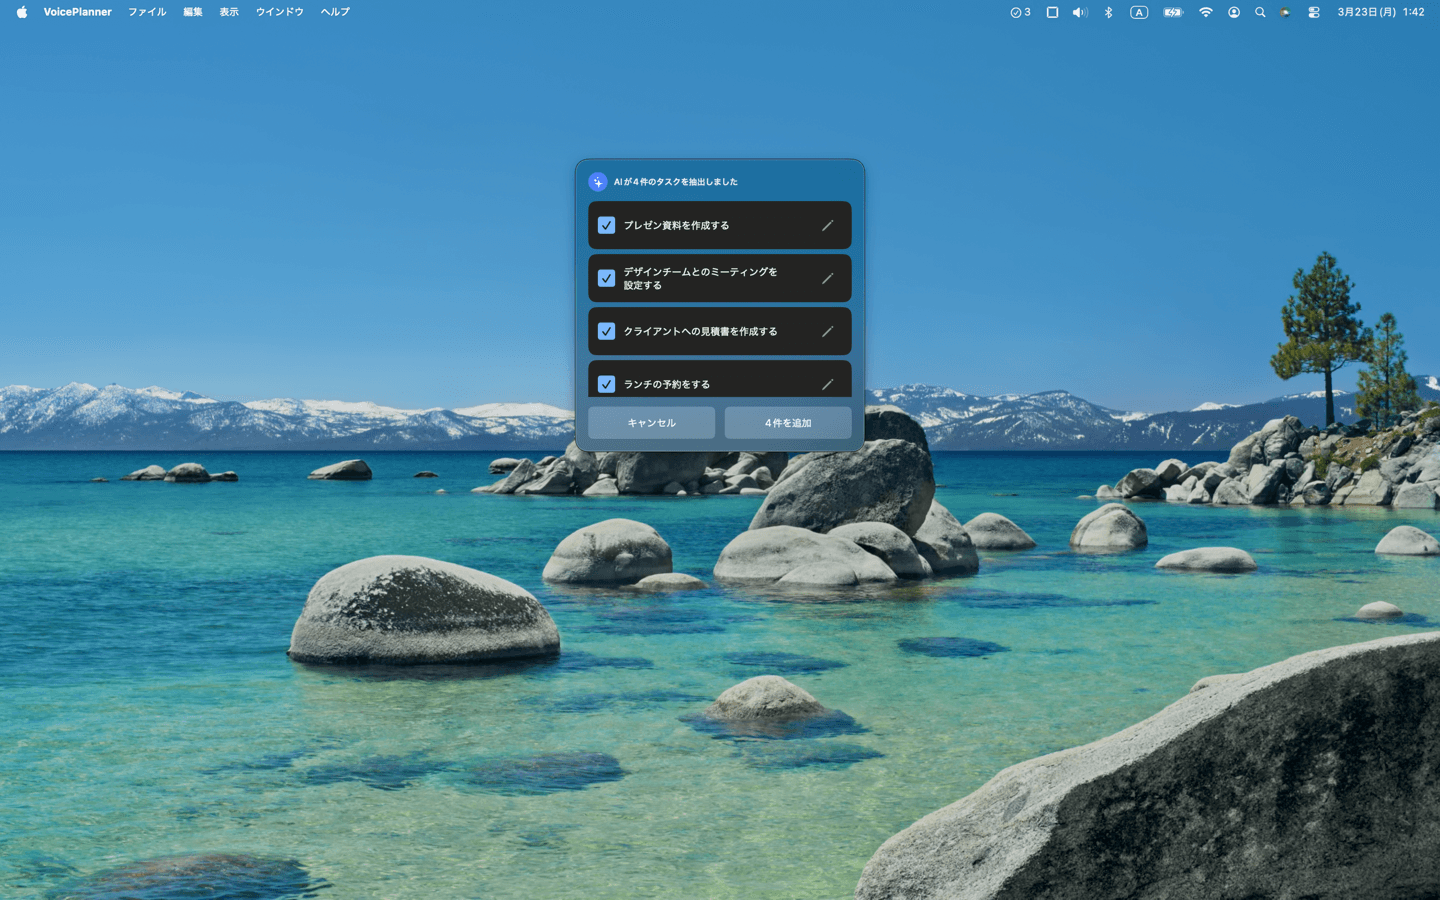Screen dimensions: 1440x900
Task: Edit the クライアントへの見積書 task via pencil
Action: (x=827, y=332)
